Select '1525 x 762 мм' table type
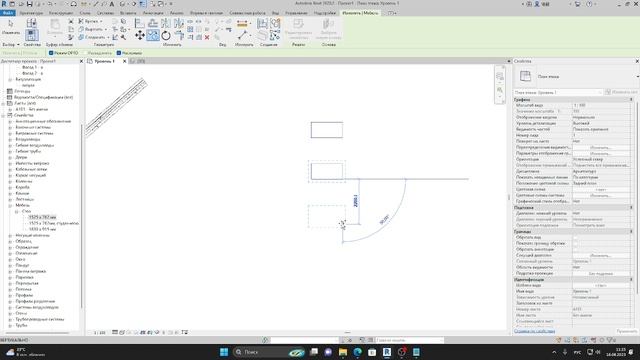 point(42,217)
